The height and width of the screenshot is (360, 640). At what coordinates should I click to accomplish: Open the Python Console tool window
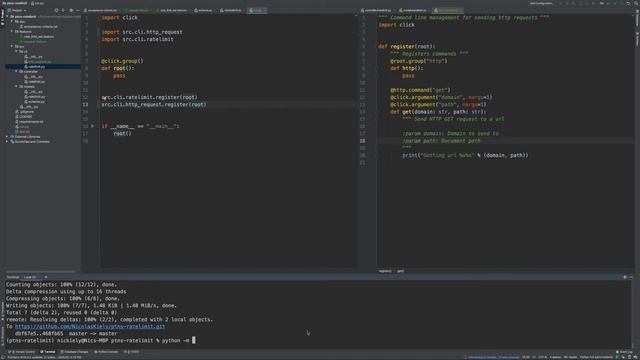point(106,352)
